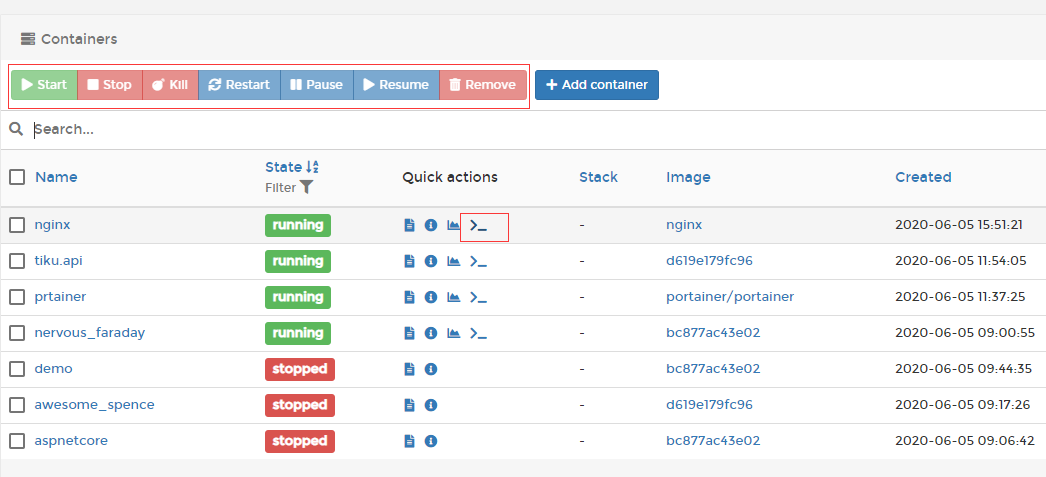Sort by the Image column header

point(688,177)
